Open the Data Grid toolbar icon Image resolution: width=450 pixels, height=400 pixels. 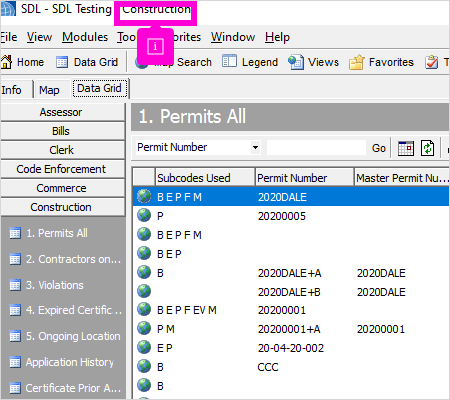(x=62, y=62)
